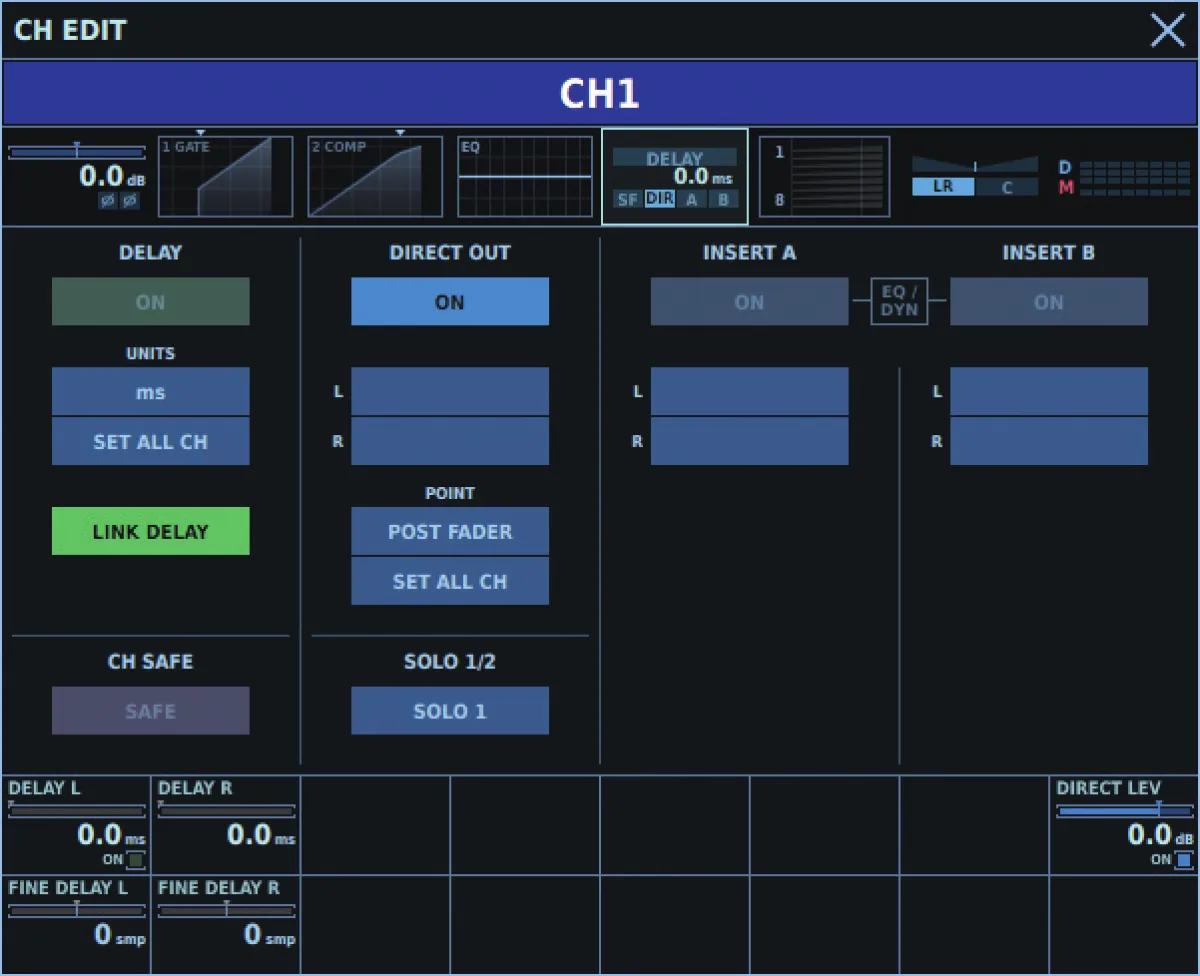1200x976 pixels.
Task: Toggle channel SAFE button
Action: click(x=151, y=711)
